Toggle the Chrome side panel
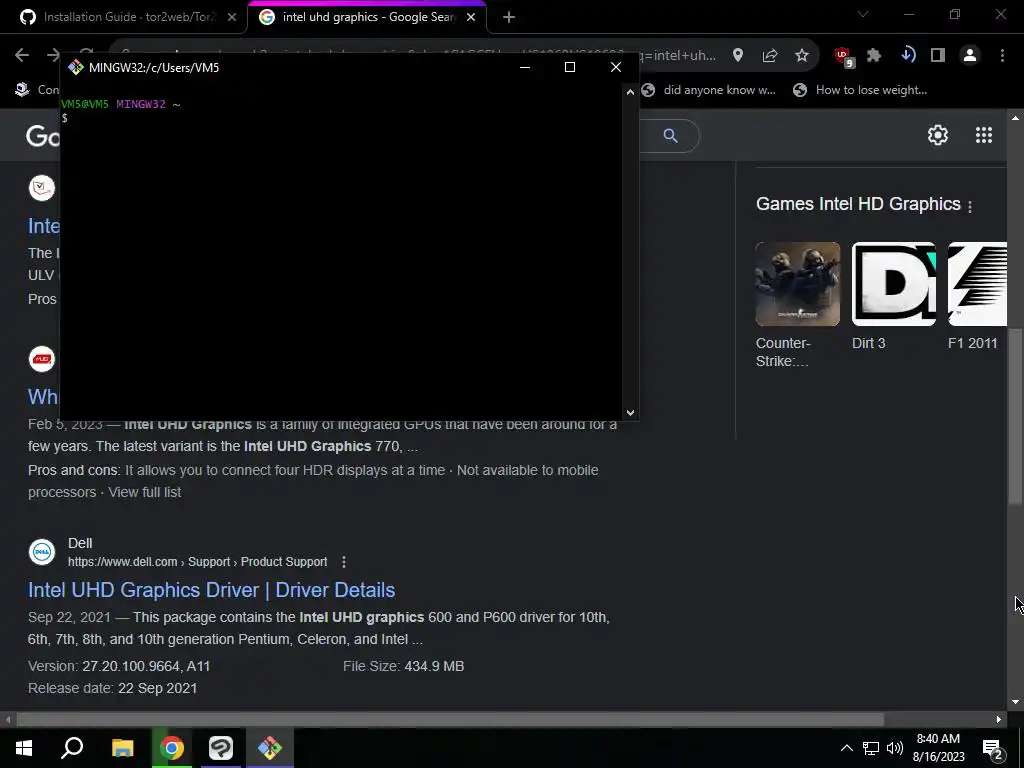 point(938,56)
